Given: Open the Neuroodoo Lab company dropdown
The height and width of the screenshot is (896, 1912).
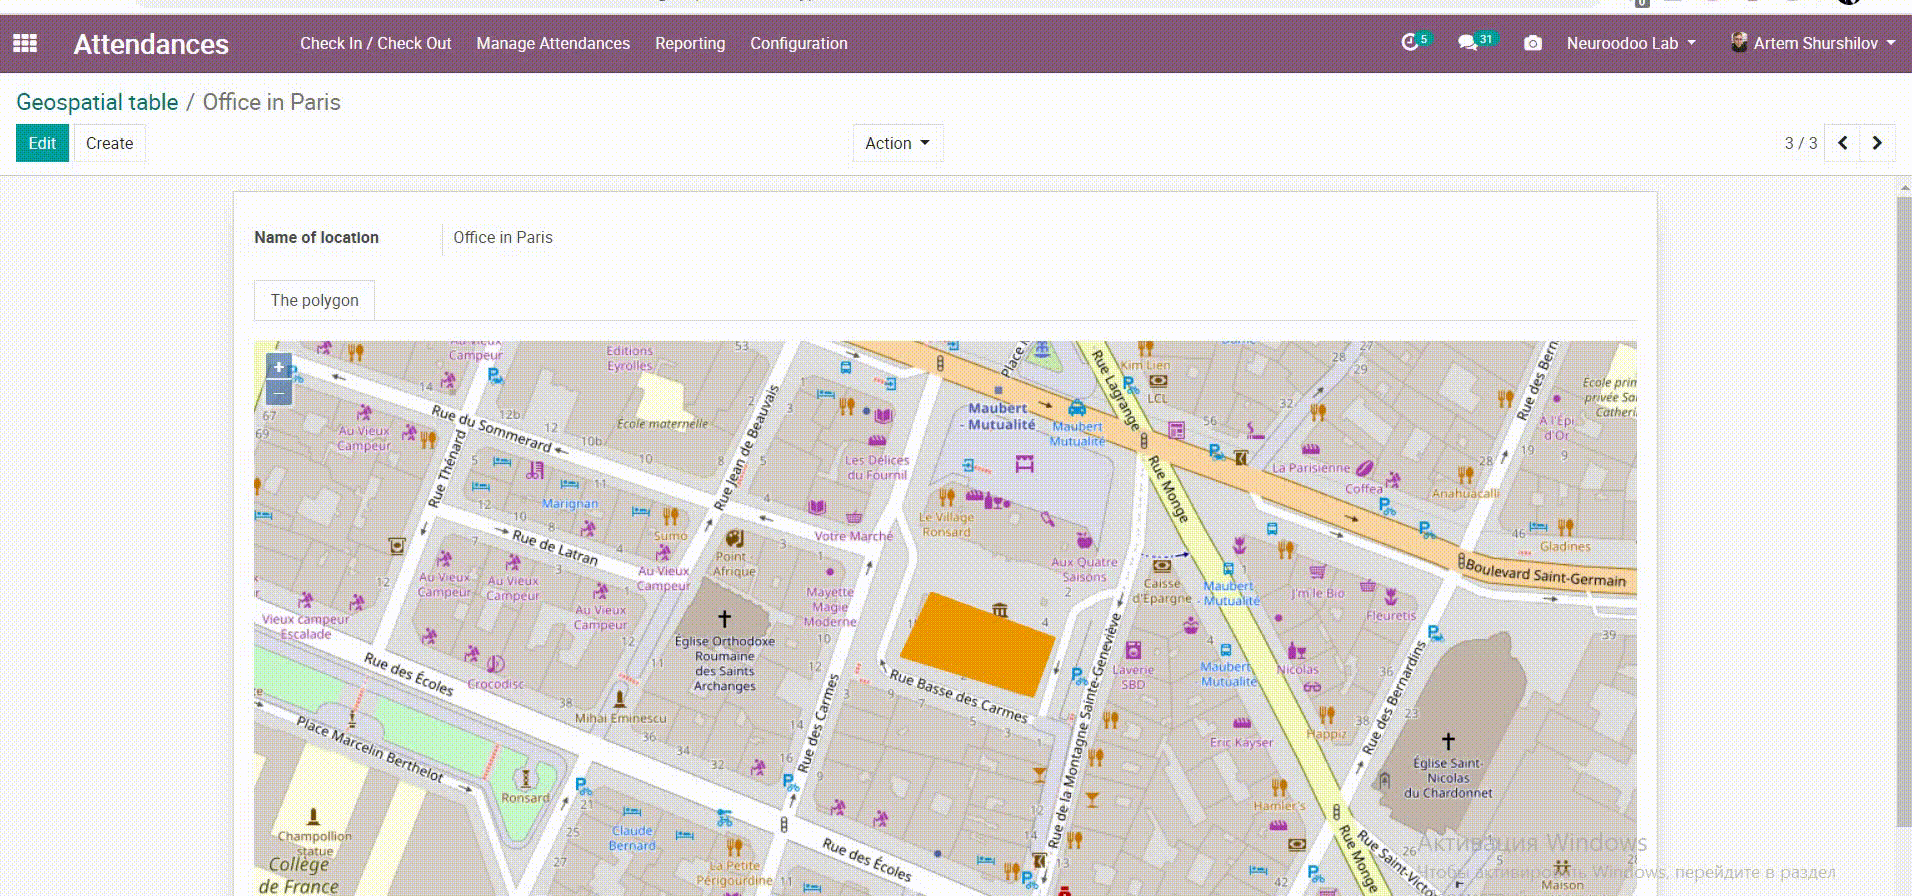Looking at the screenshot, I should 1631,43.
